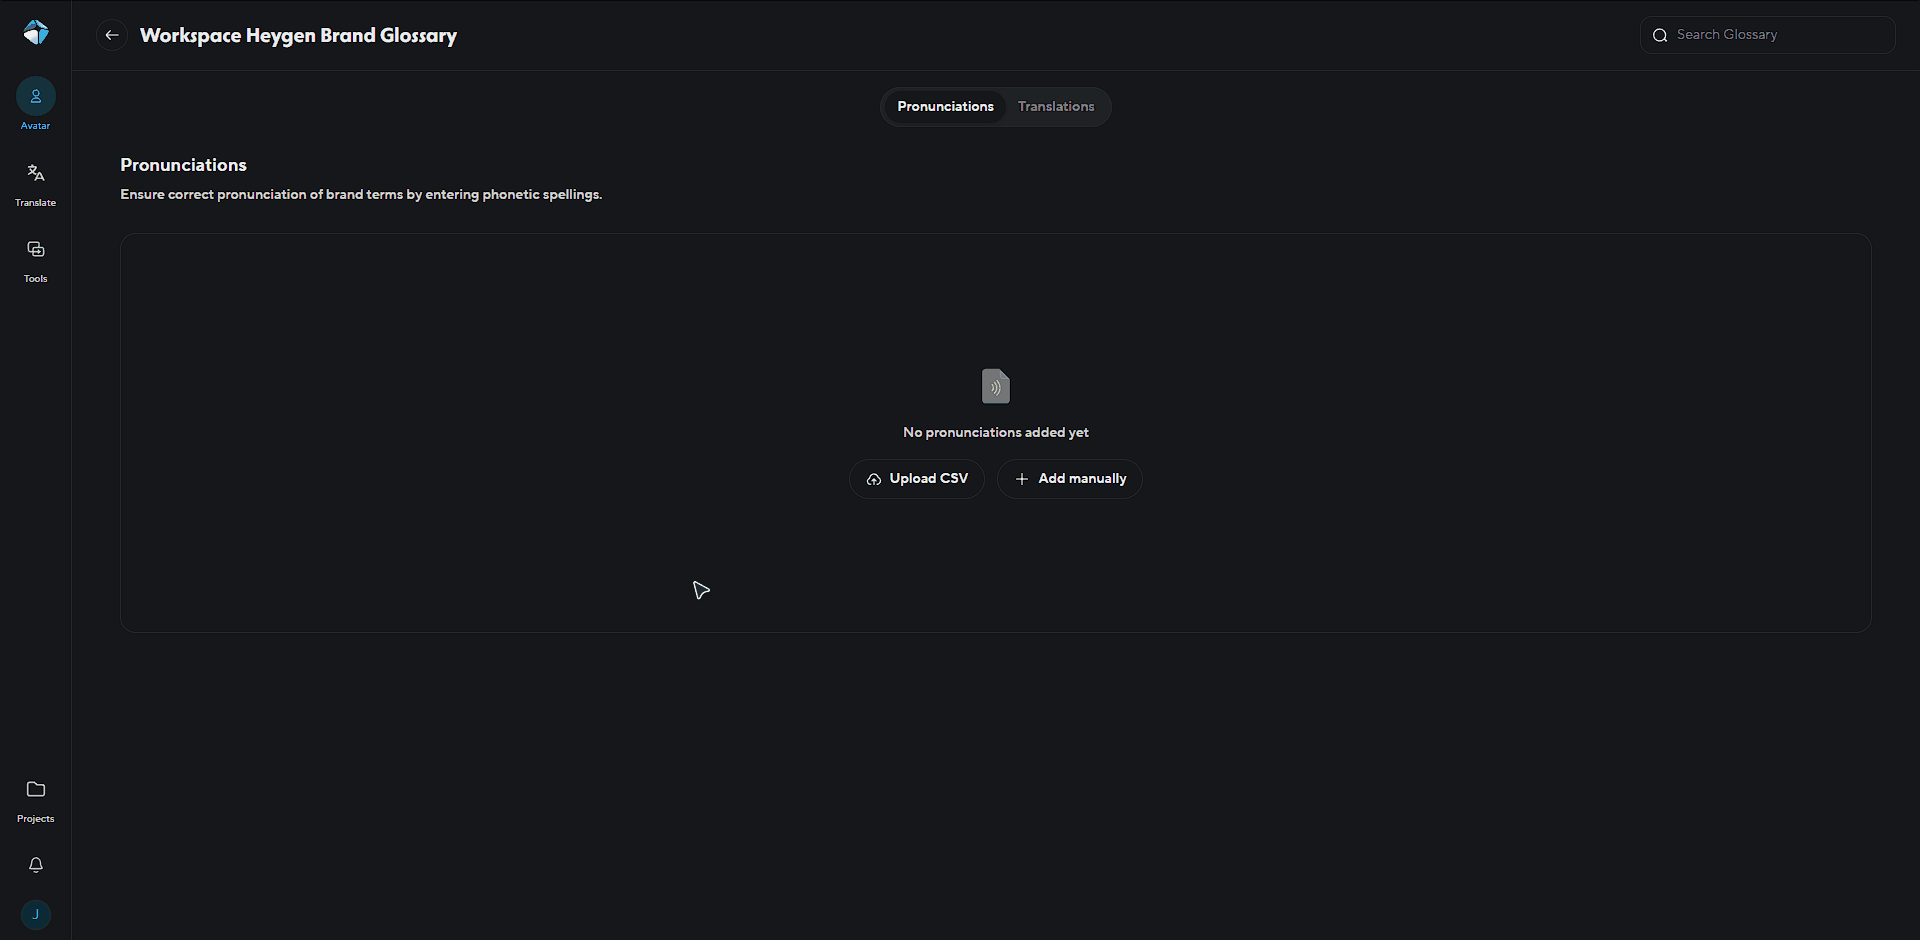The width and height of the screenshot is (1920, 940).
Task: Click the magnifier icon in Search Glossary
Action: [1660, 35]
